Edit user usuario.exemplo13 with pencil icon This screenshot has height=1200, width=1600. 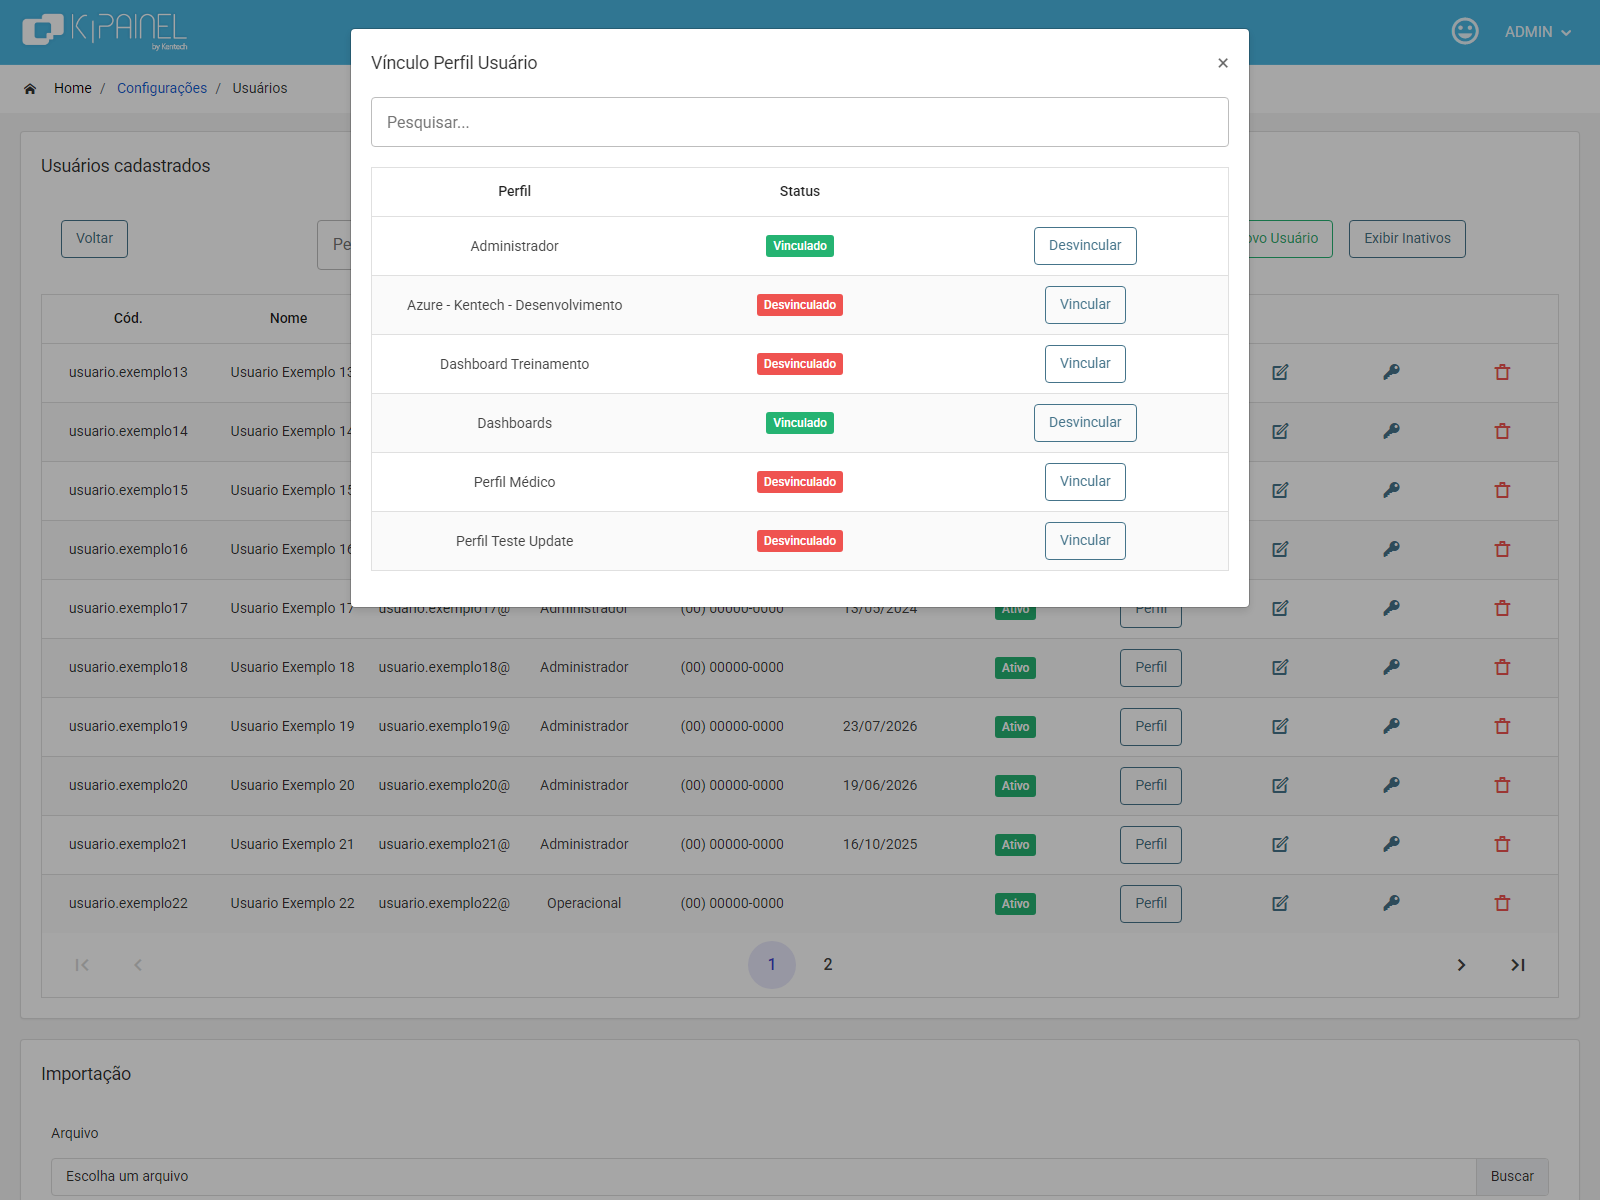pyautogui.click(x=1280, y=372)
